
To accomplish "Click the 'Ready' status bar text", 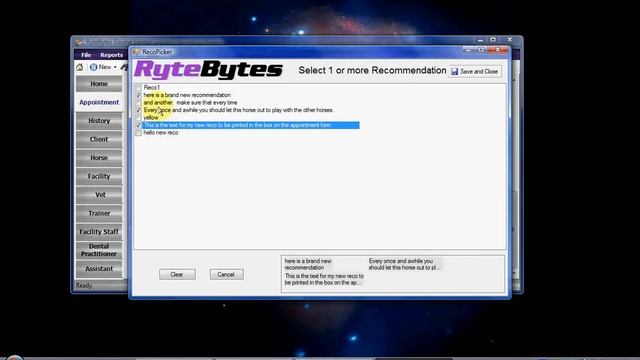I will (84, 285).
